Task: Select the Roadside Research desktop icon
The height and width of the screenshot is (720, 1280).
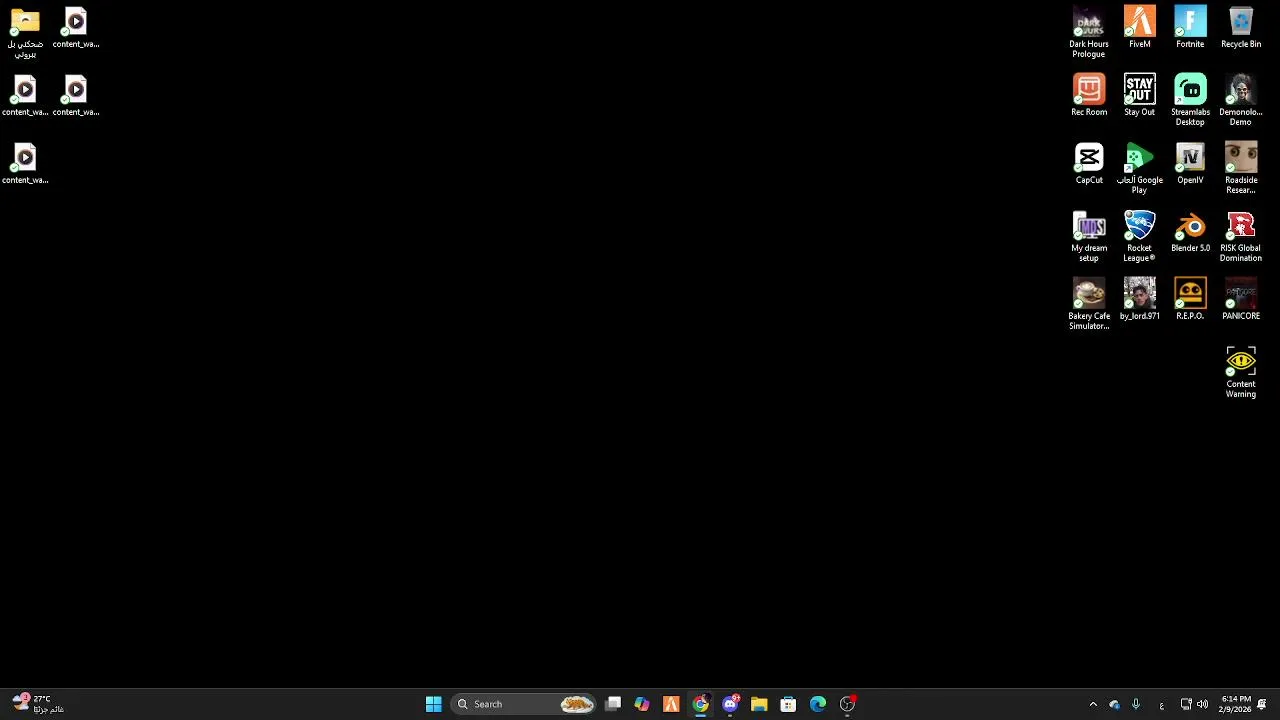Action: pos(1241,168)
